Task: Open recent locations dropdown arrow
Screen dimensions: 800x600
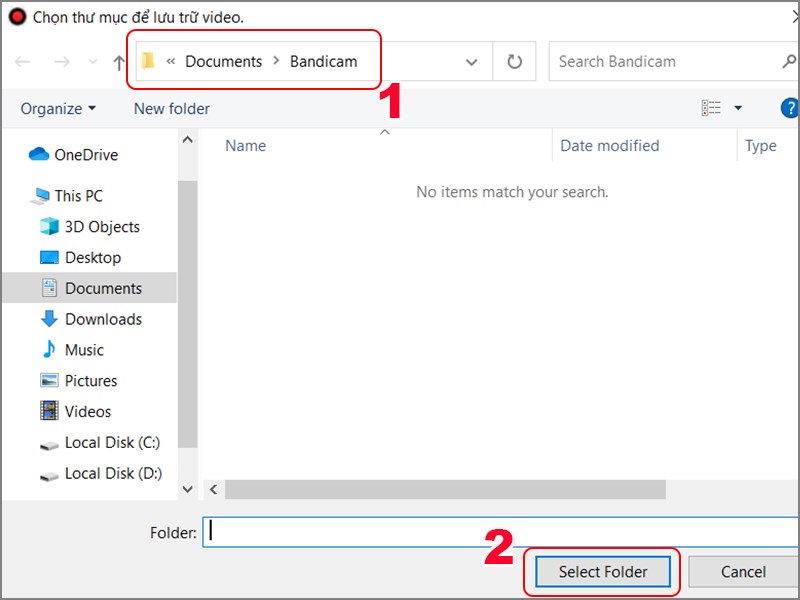Action: click(x=93, y=62)
